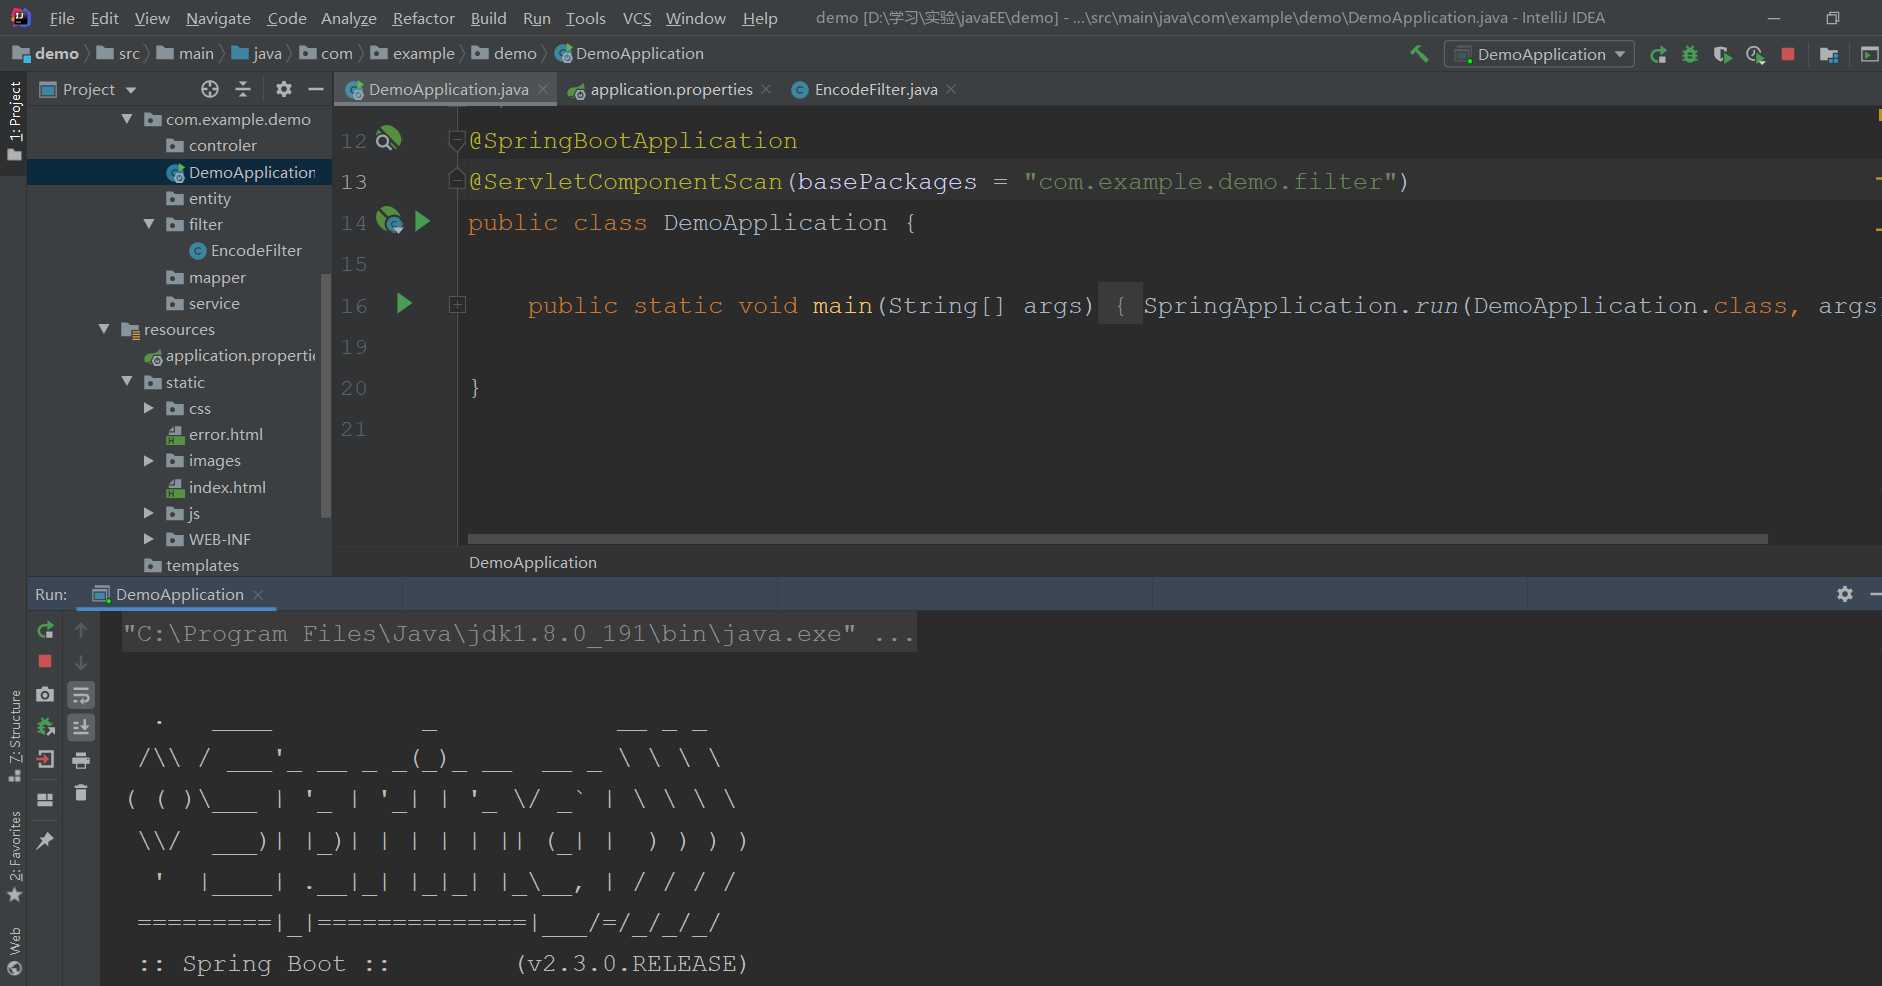Collapse the resources folder
This screenshot has height=986, width=1882.
click(104, 329)
